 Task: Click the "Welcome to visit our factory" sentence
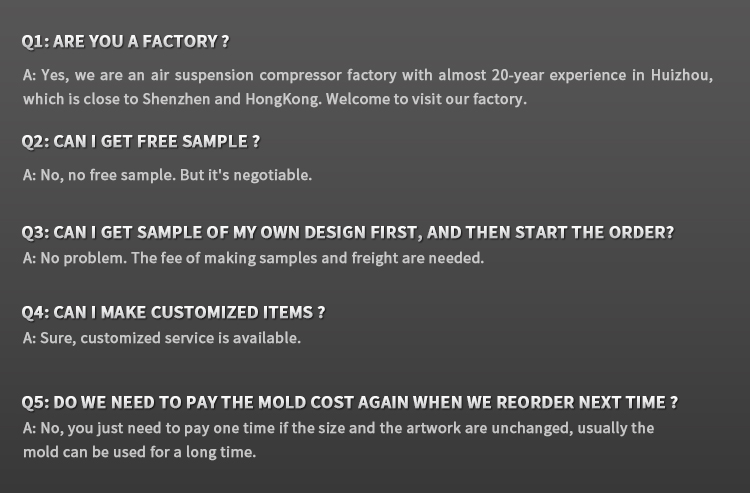(x=426, y=99)
